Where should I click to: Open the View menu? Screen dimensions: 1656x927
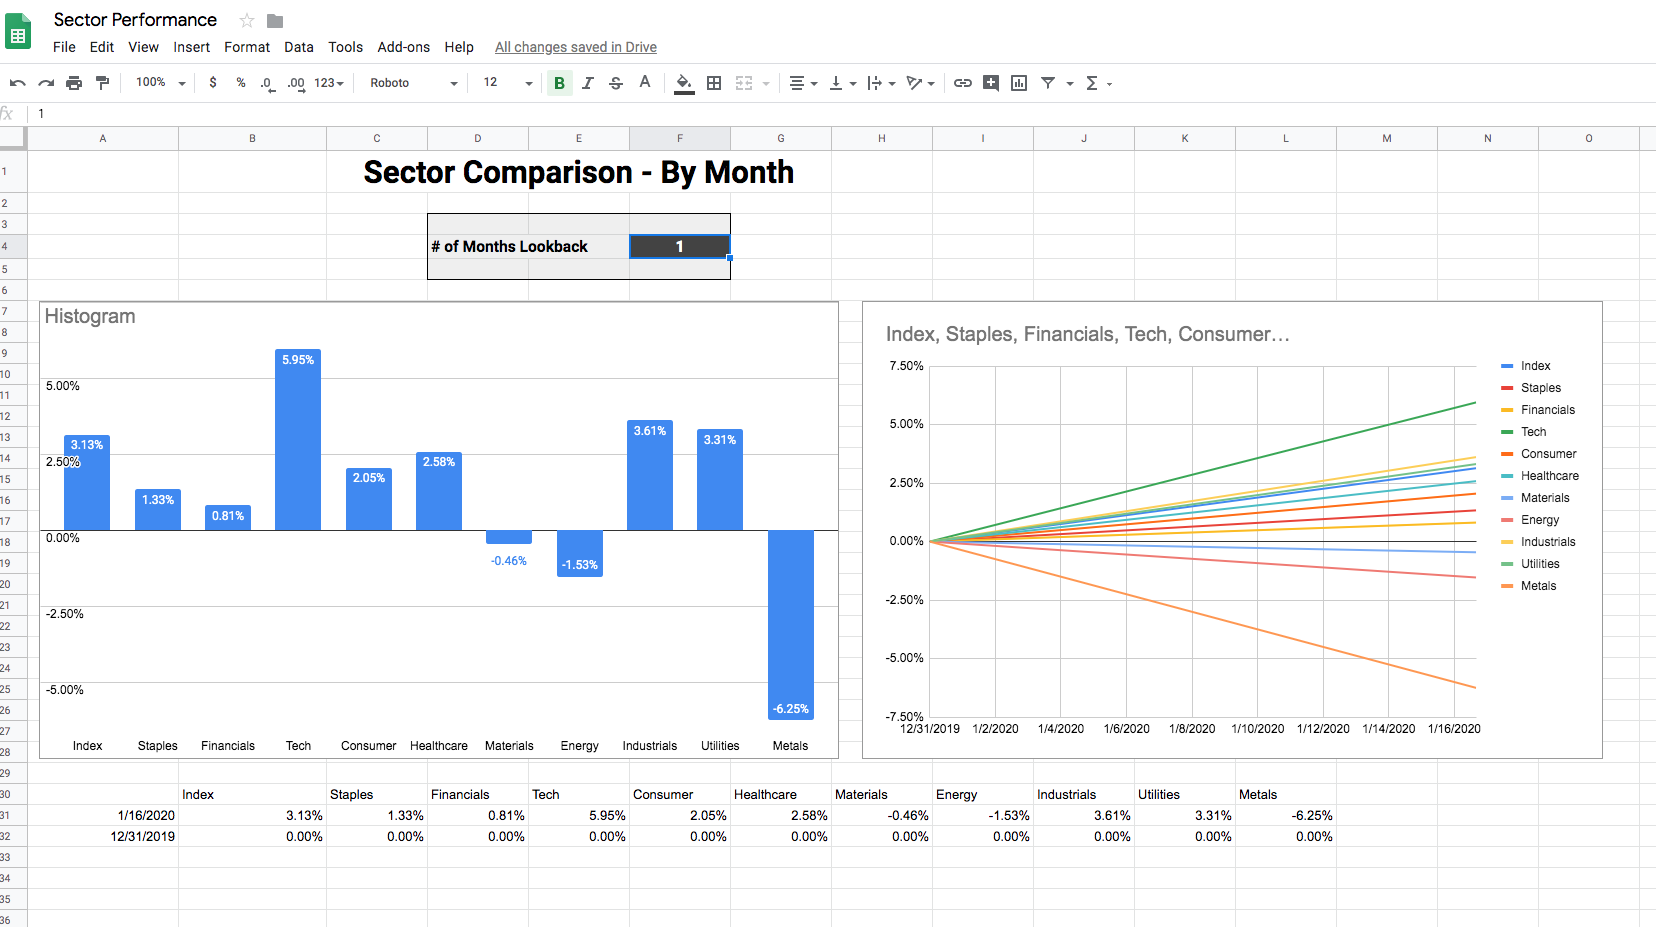[x=143, y=47]
